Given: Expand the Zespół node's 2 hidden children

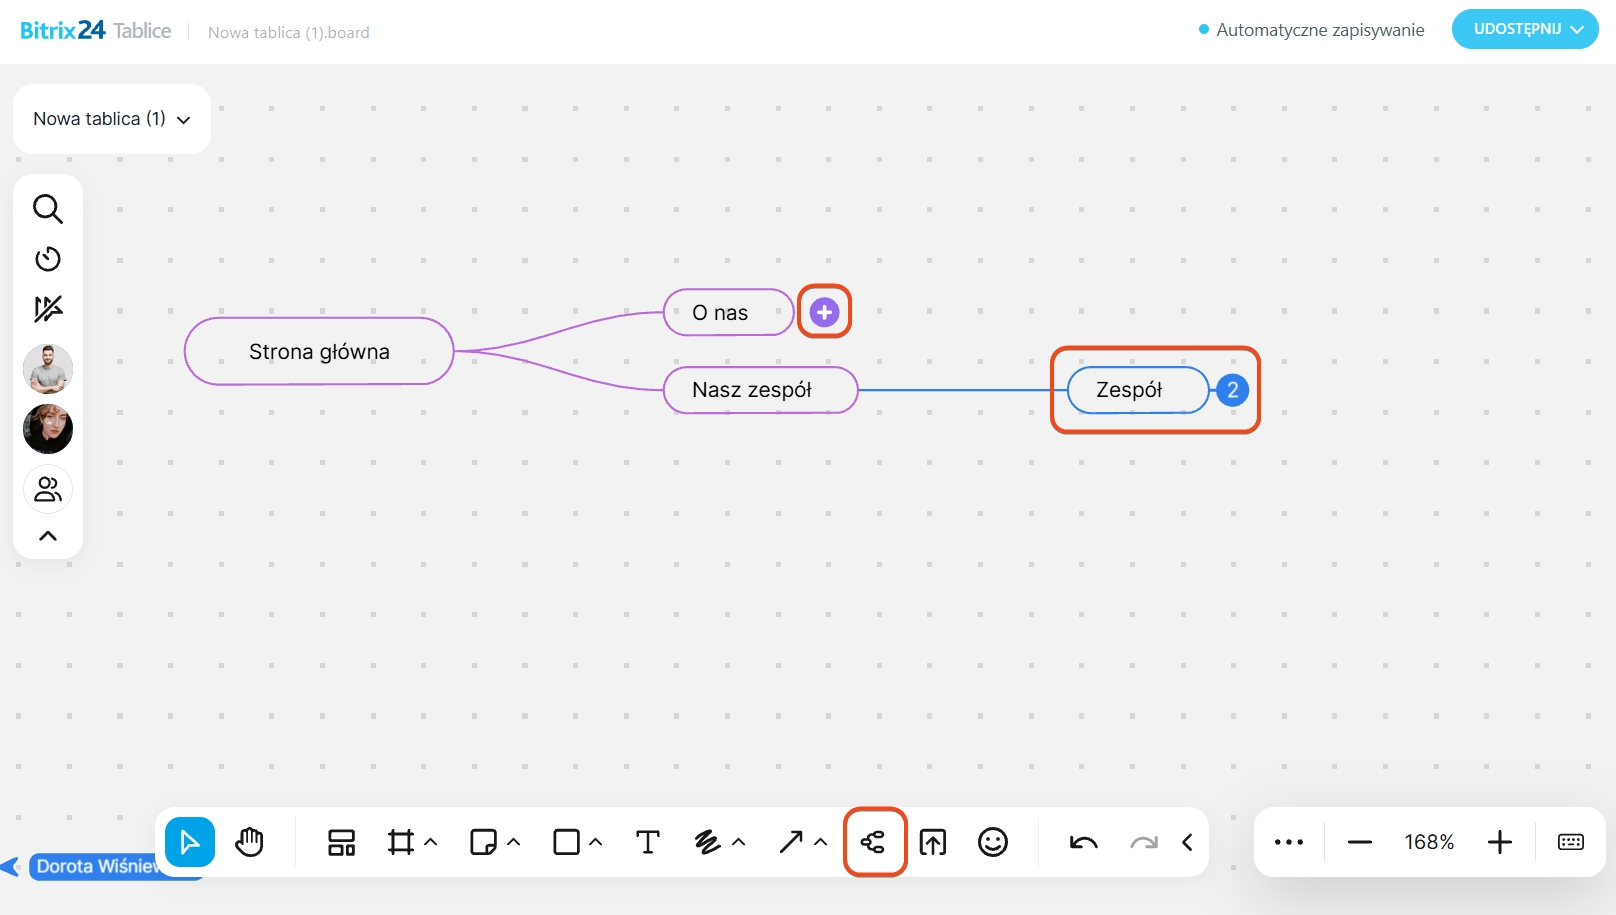Looking at the screenshot, I should pyautogui.click(x=1232, y=390).
